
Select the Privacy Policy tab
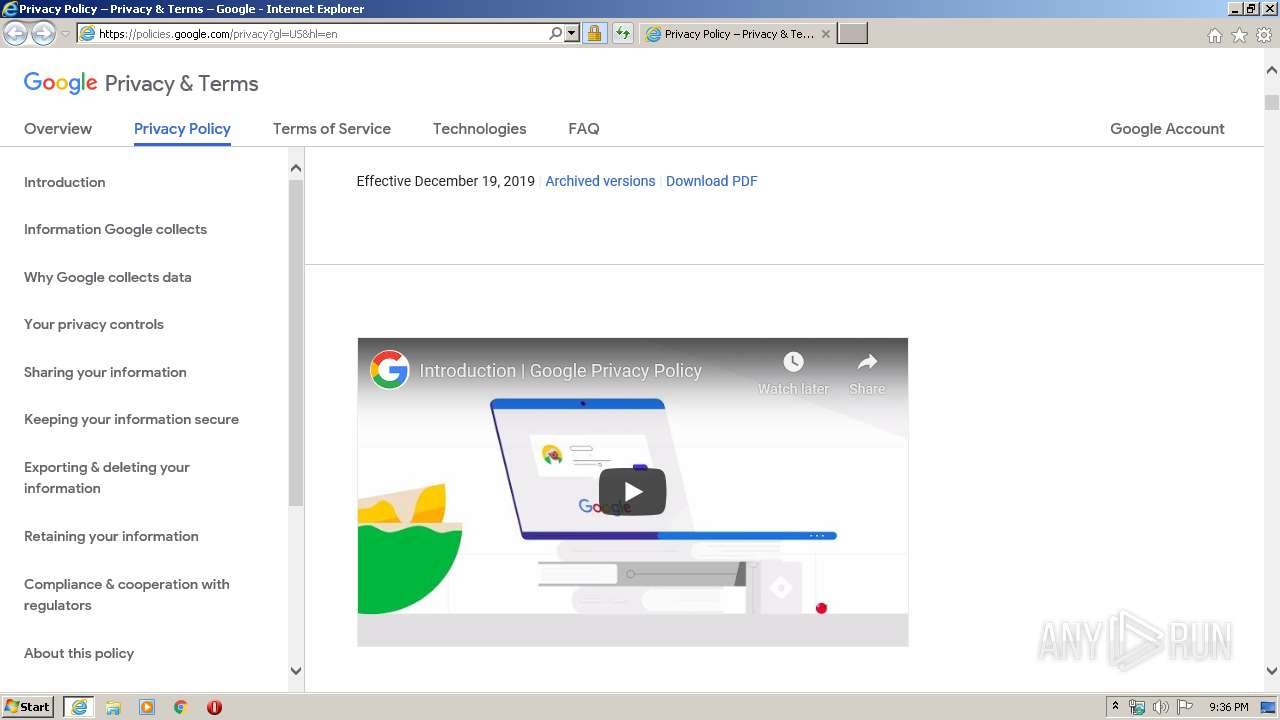pos(182,129)
